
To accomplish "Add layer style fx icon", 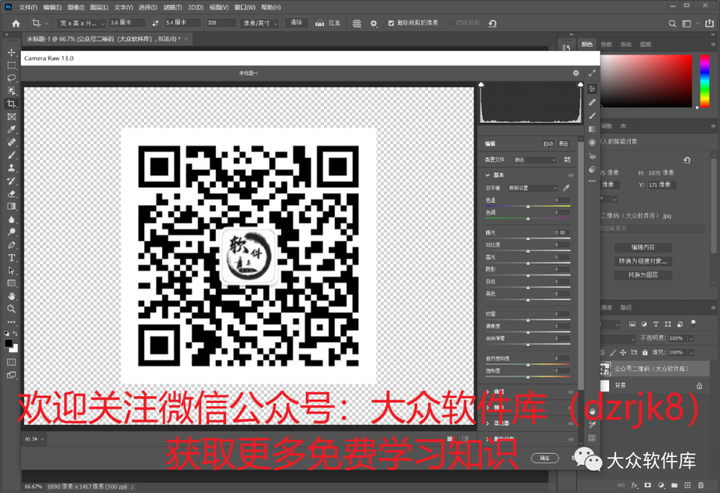I will point(634,485).
